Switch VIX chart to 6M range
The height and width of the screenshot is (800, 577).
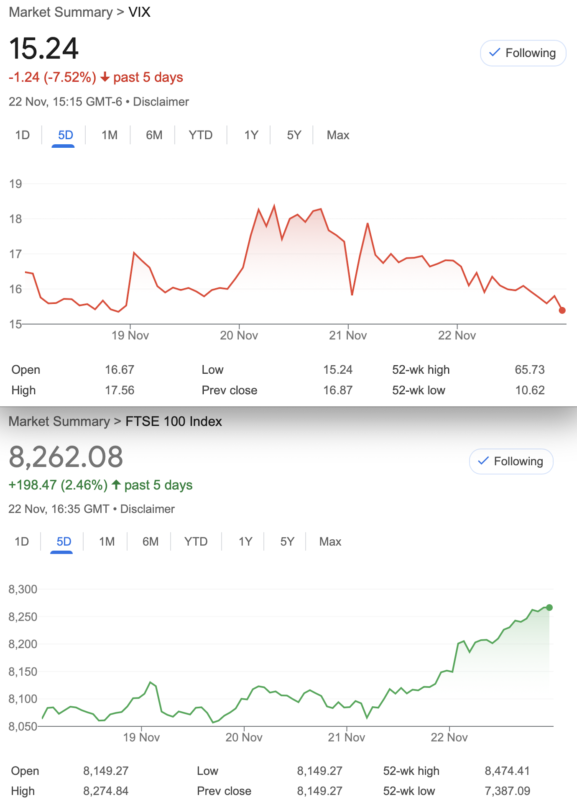(x=154, y=135)
